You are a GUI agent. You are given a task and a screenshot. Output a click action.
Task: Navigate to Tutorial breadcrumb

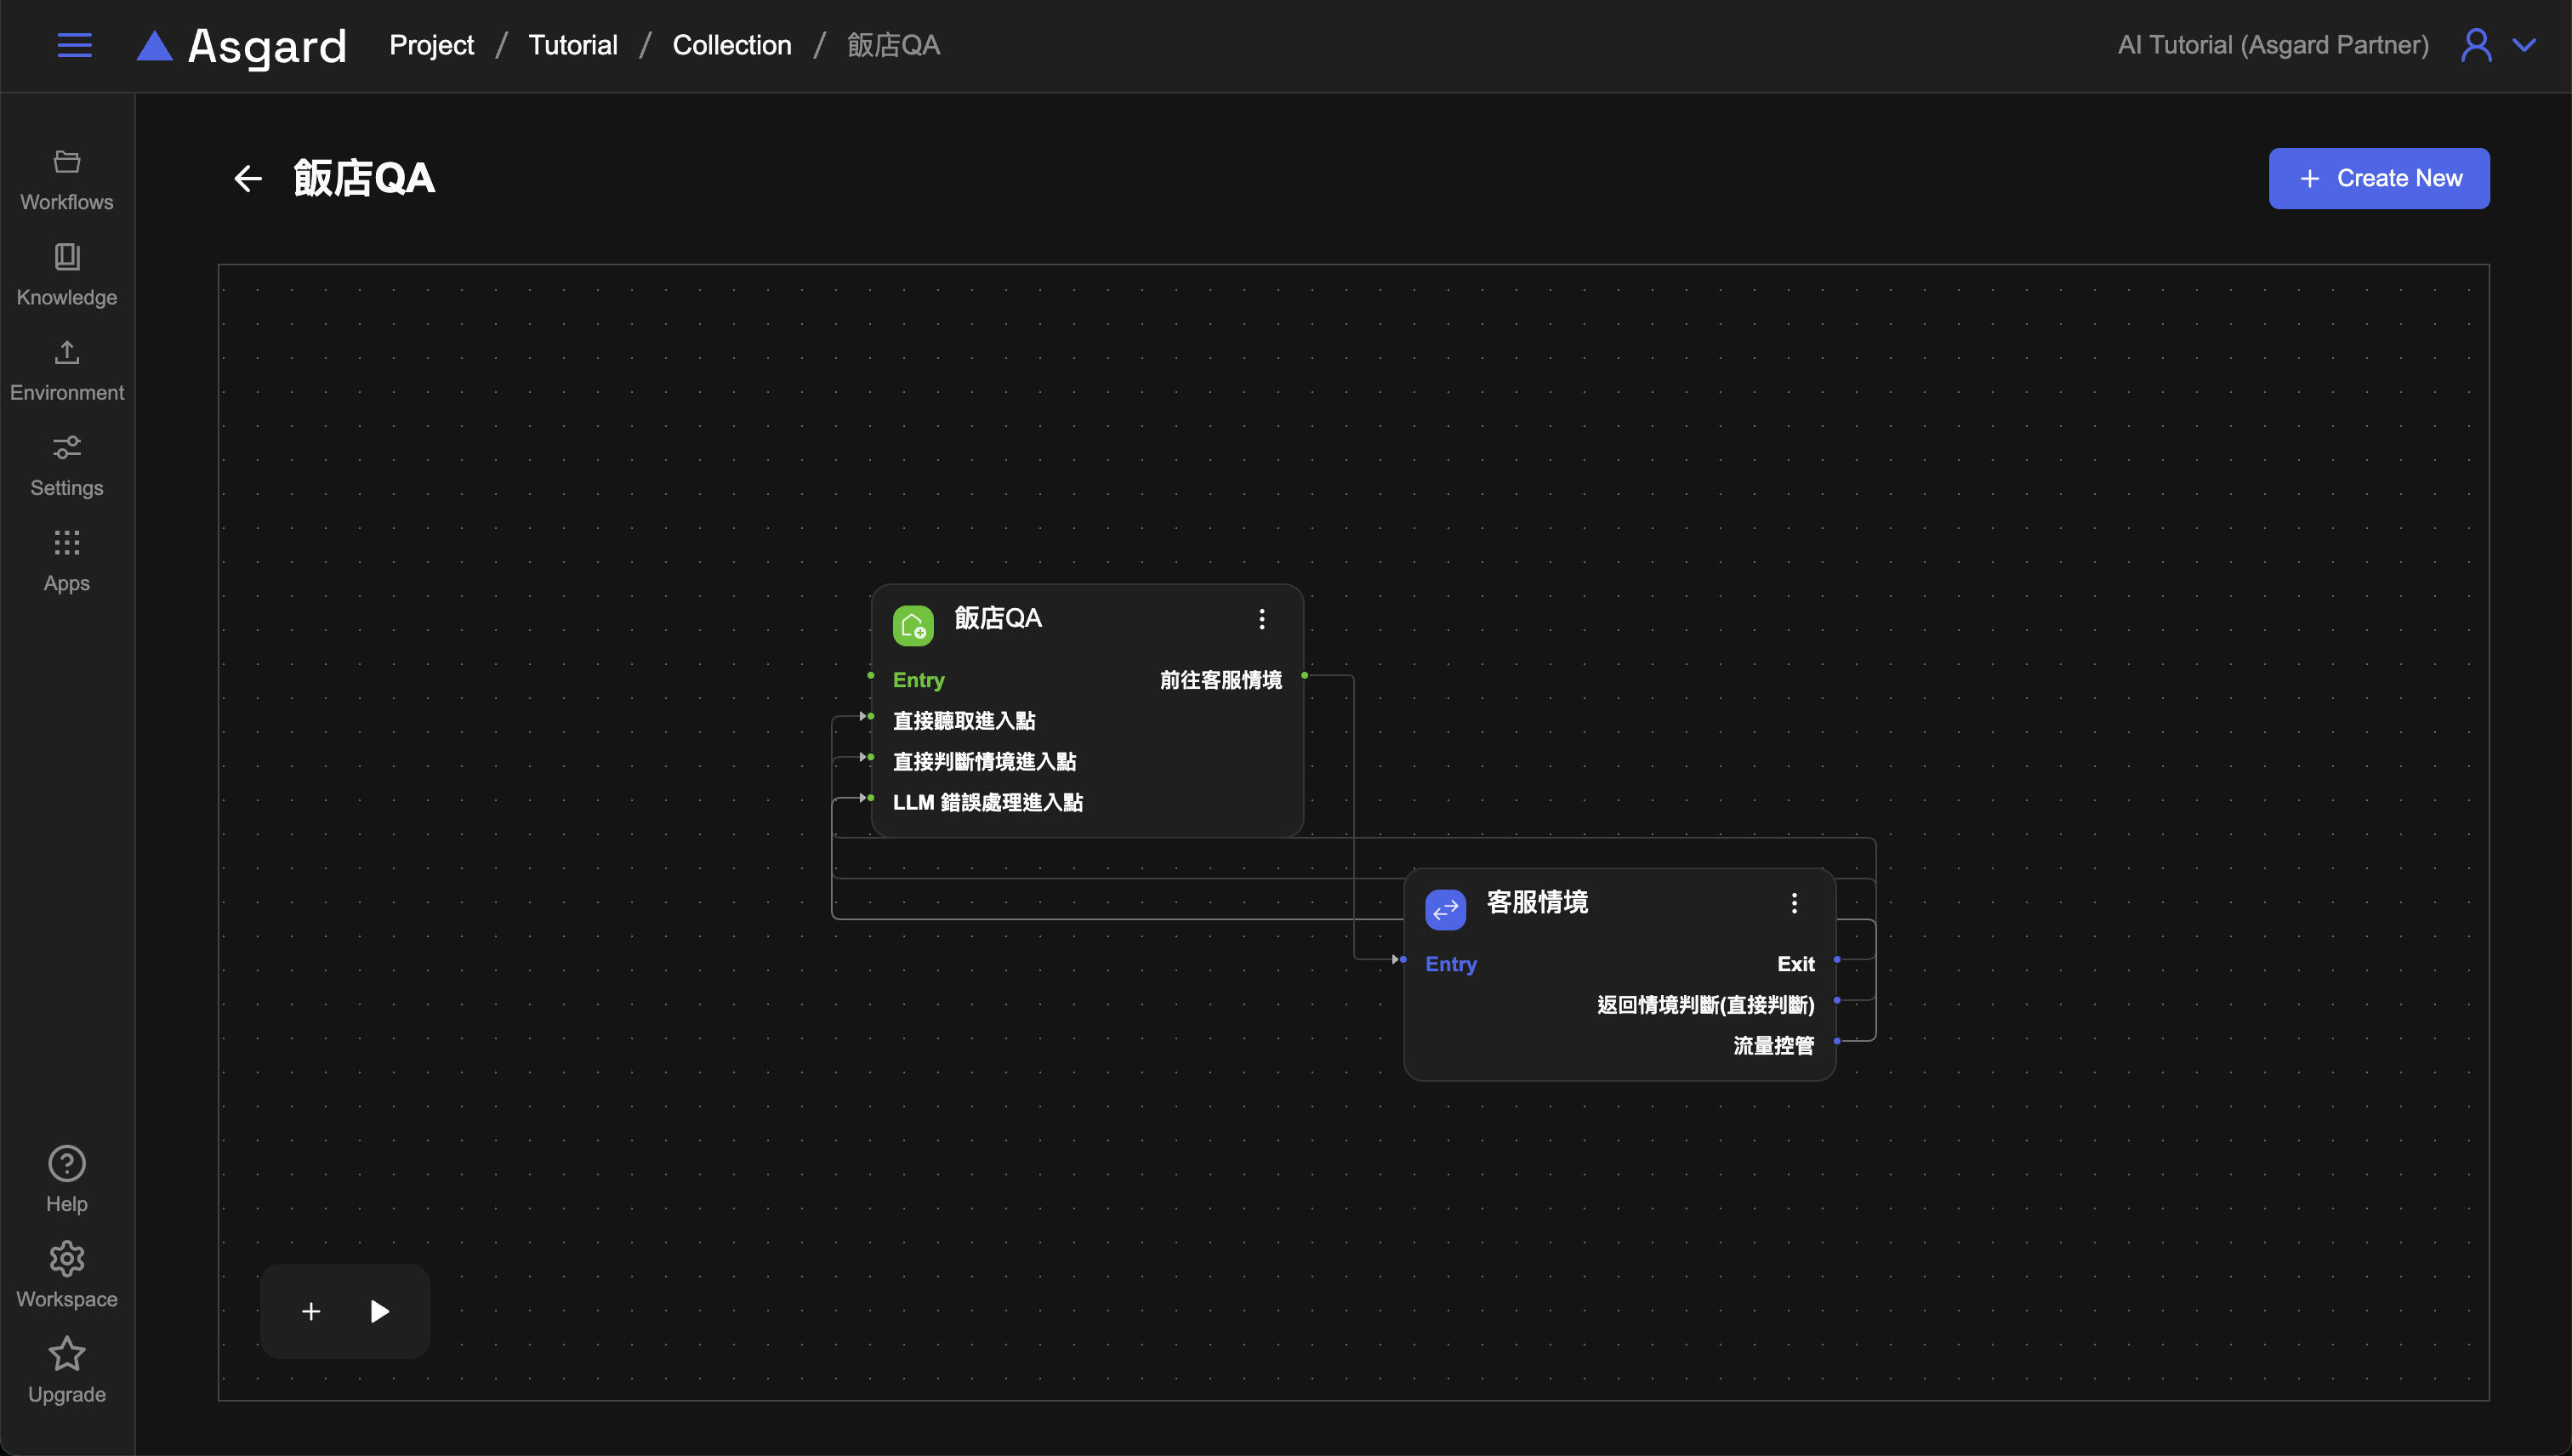(x=572, y=45)
